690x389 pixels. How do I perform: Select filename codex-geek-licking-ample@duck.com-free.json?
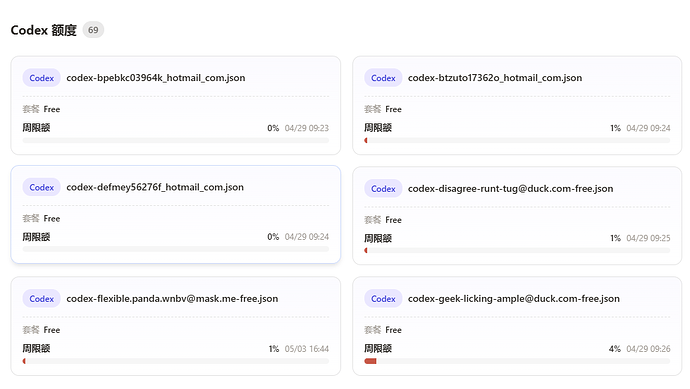point(514,299)
